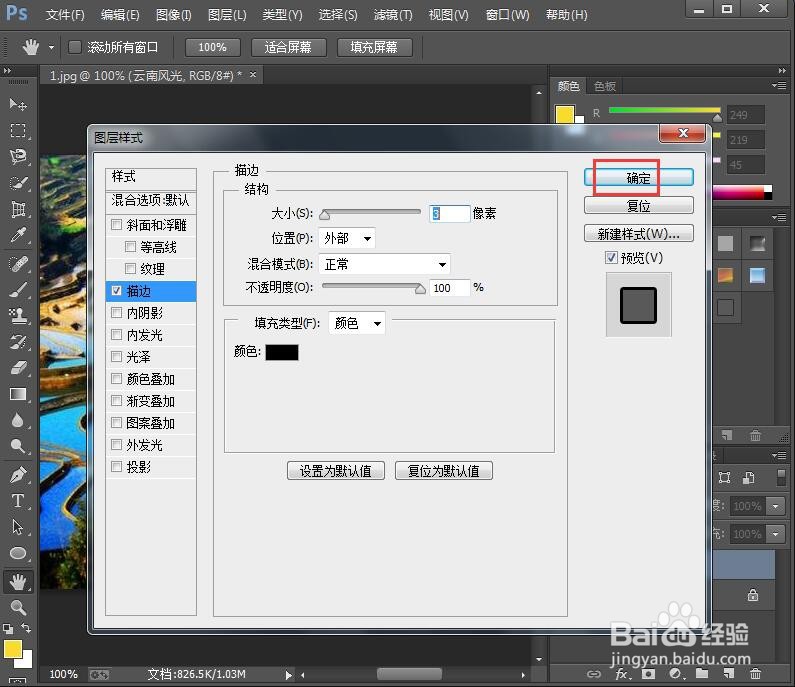795x687 pixels.
Task: Swap foreground and background colors
Action: tap(26, 628)
